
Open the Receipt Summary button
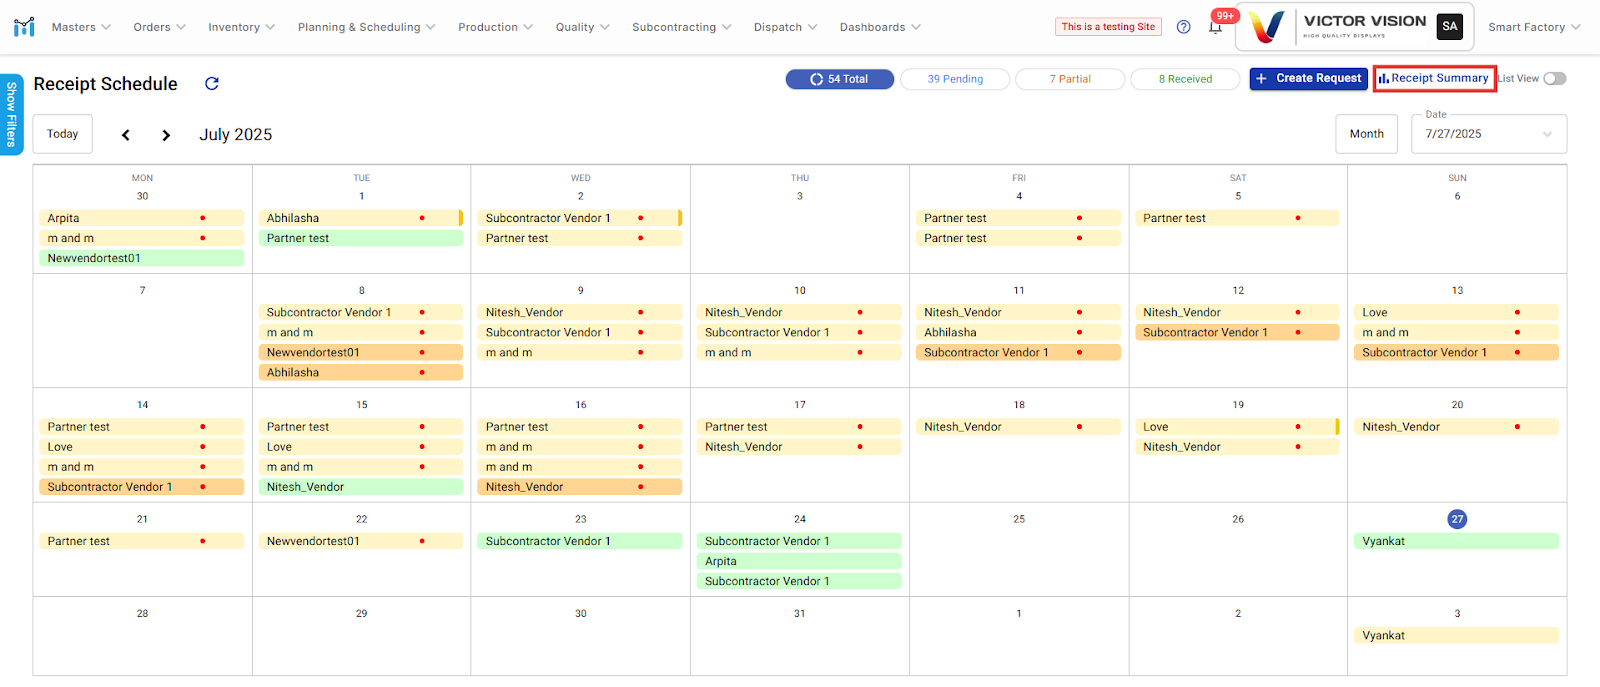1434,78
